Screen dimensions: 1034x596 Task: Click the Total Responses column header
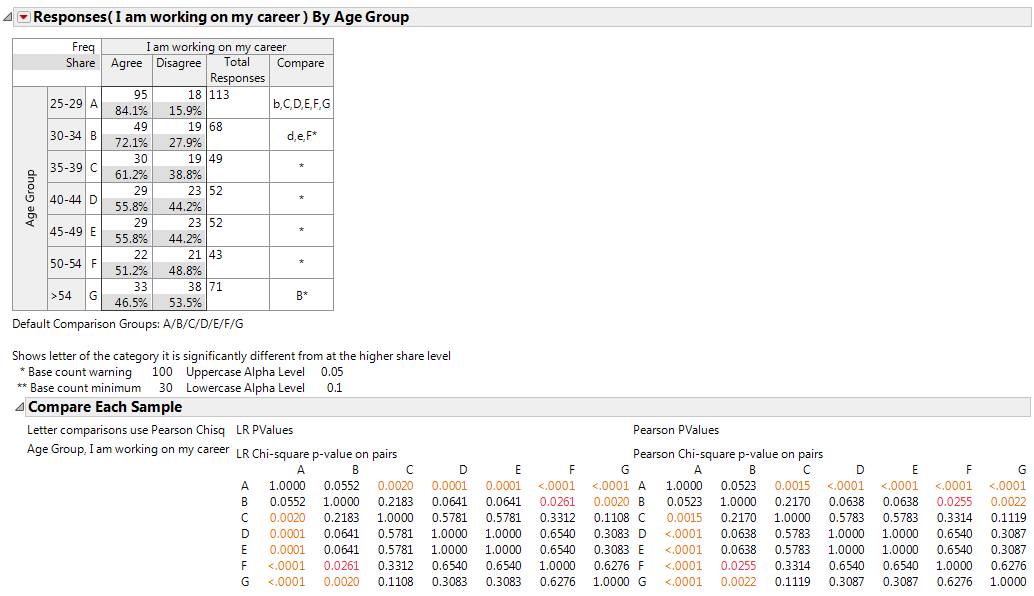pyautogui.click(x=237, y=70)
